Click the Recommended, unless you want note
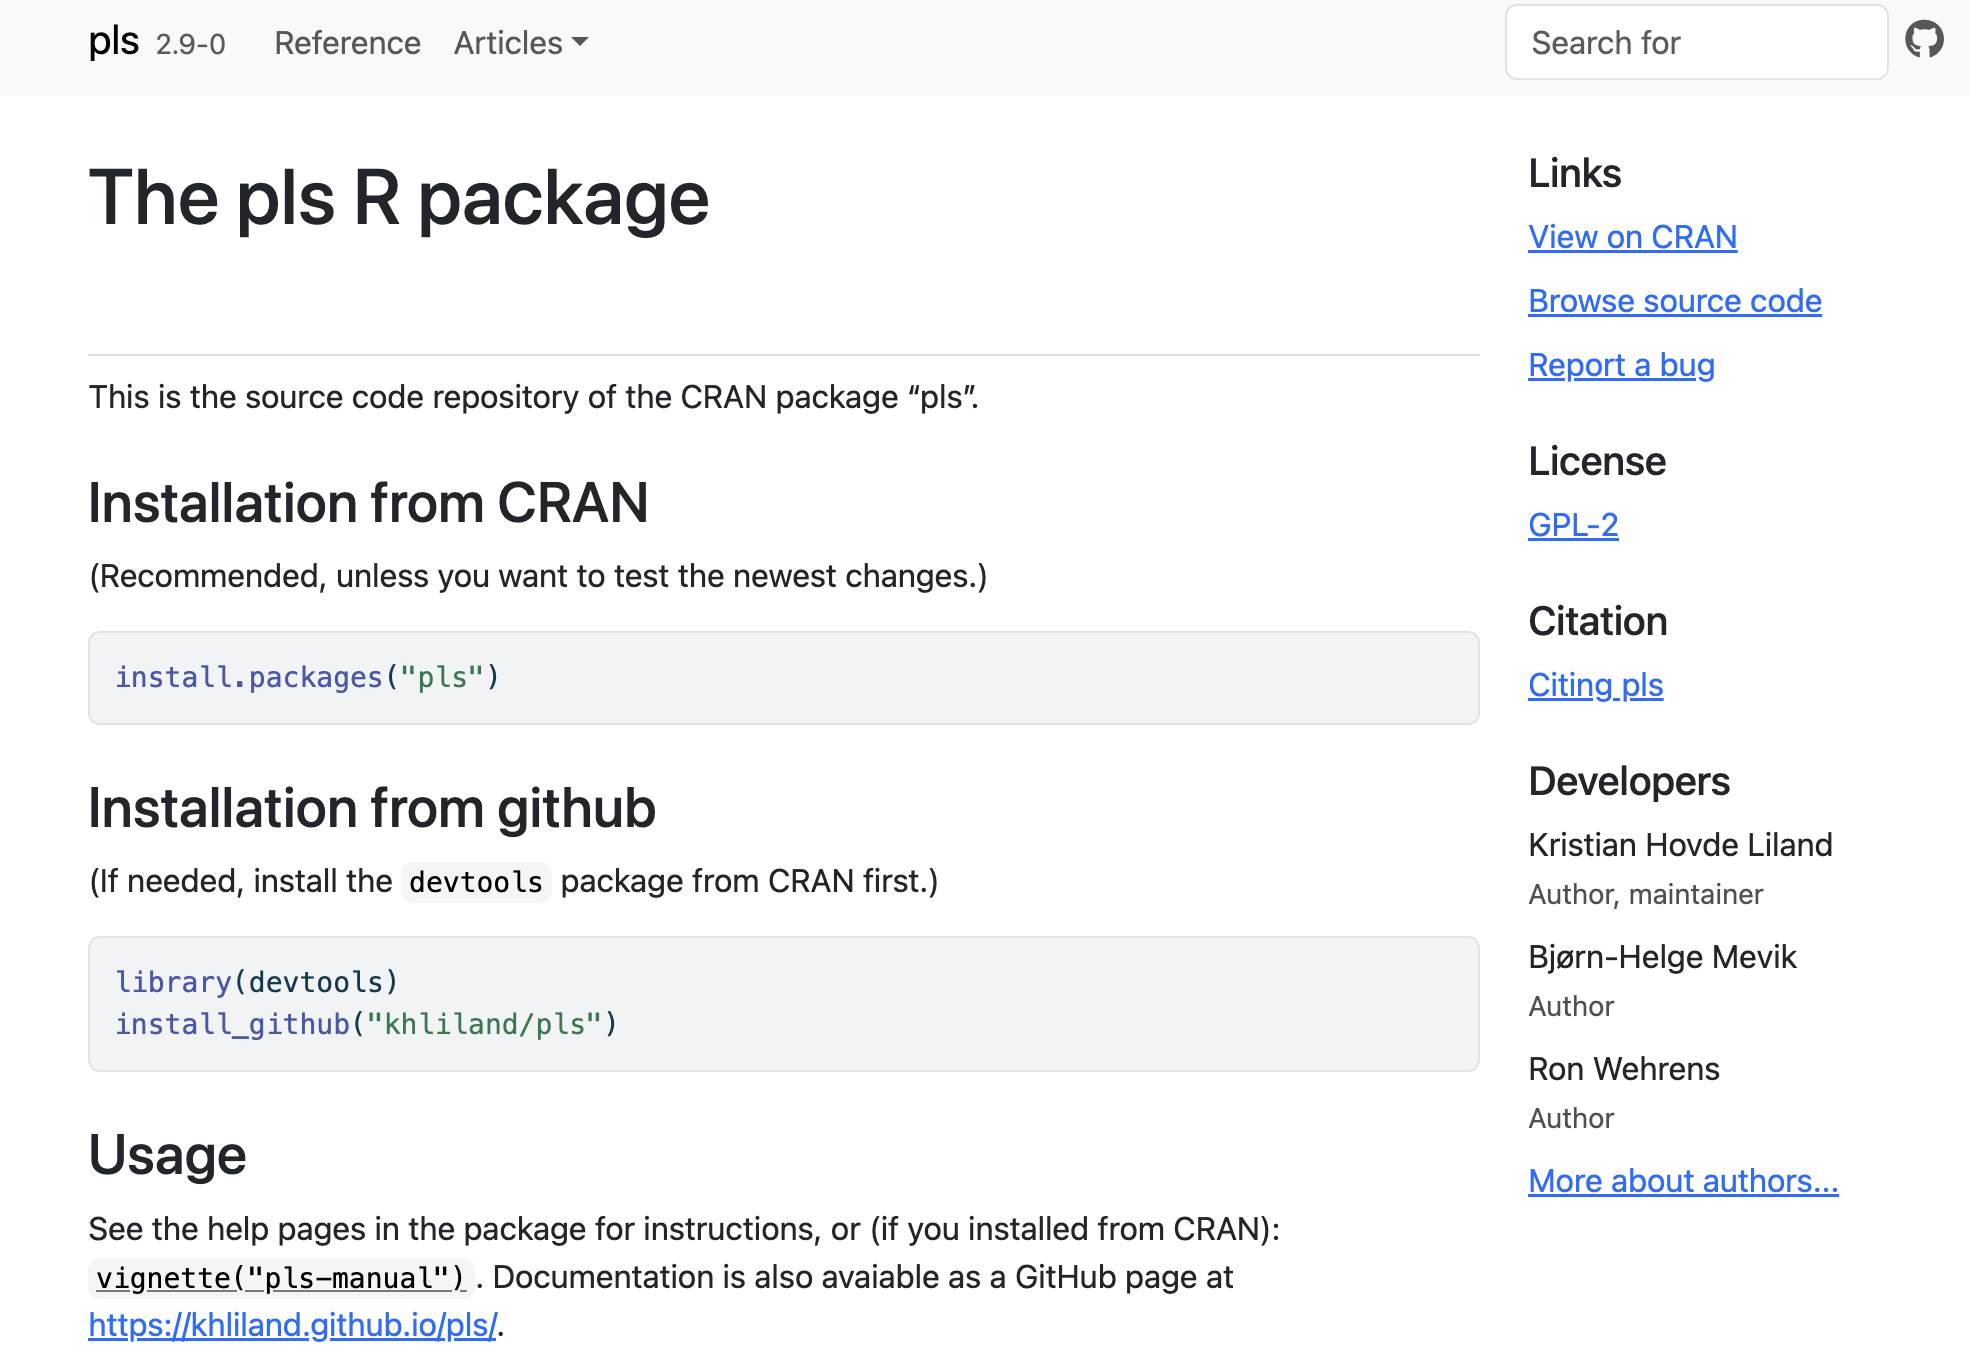 point(538,576)
